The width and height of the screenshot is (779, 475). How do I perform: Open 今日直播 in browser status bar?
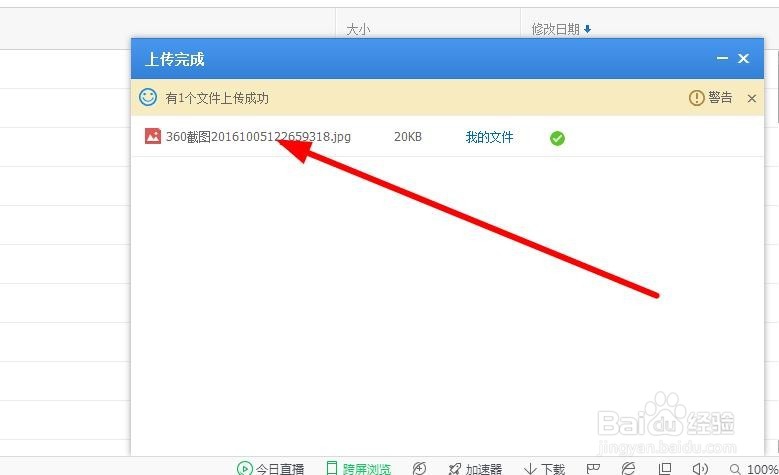point(270,469)
